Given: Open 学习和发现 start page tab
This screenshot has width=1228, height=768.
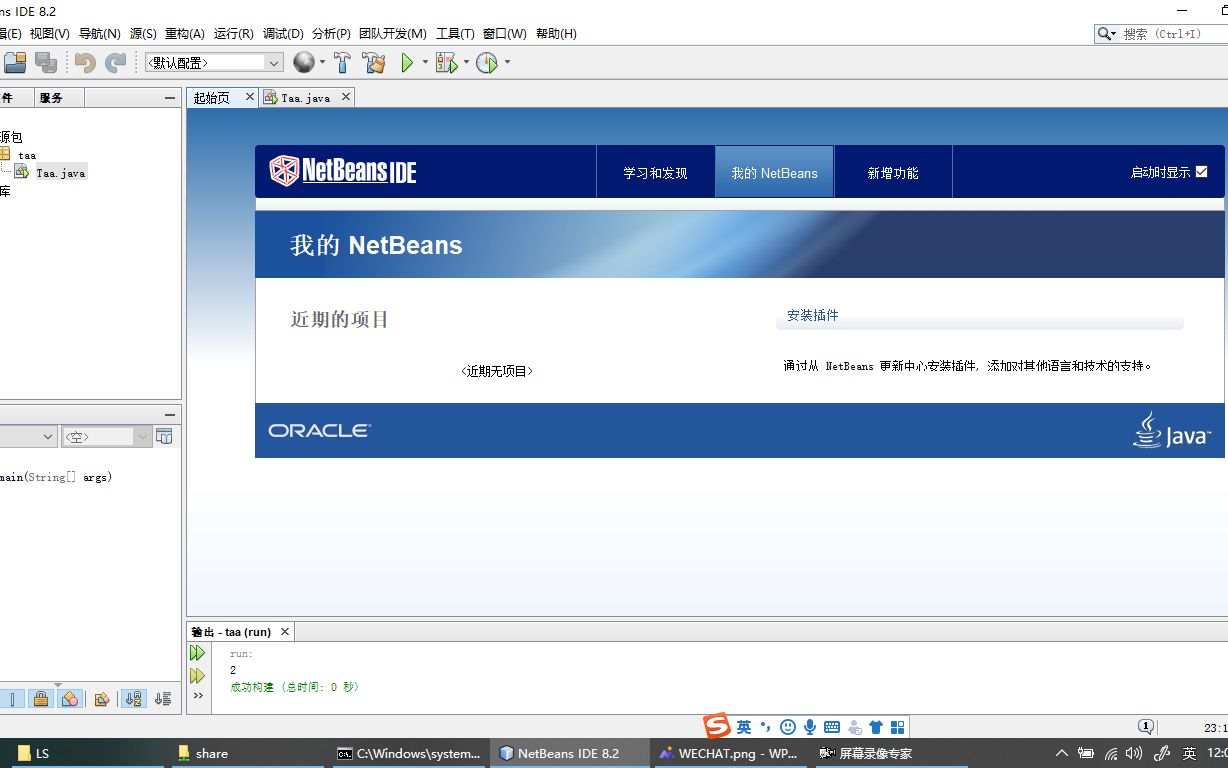Looking at the screenshot, I should pos(656,172).
